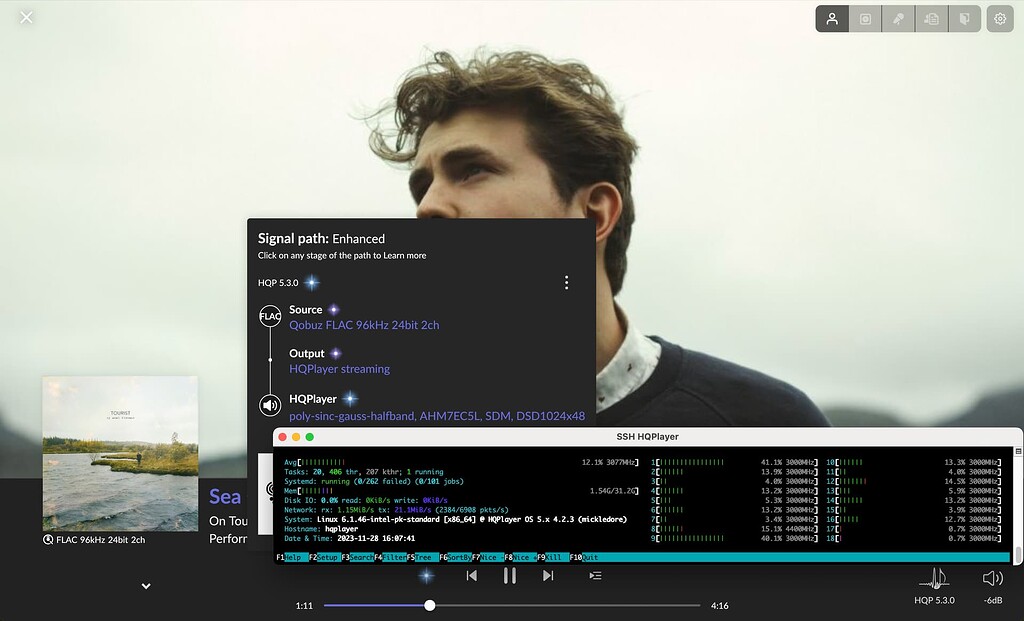Switch to the artist photo view
1024x621 pixels.
click(x=832, y=19)
